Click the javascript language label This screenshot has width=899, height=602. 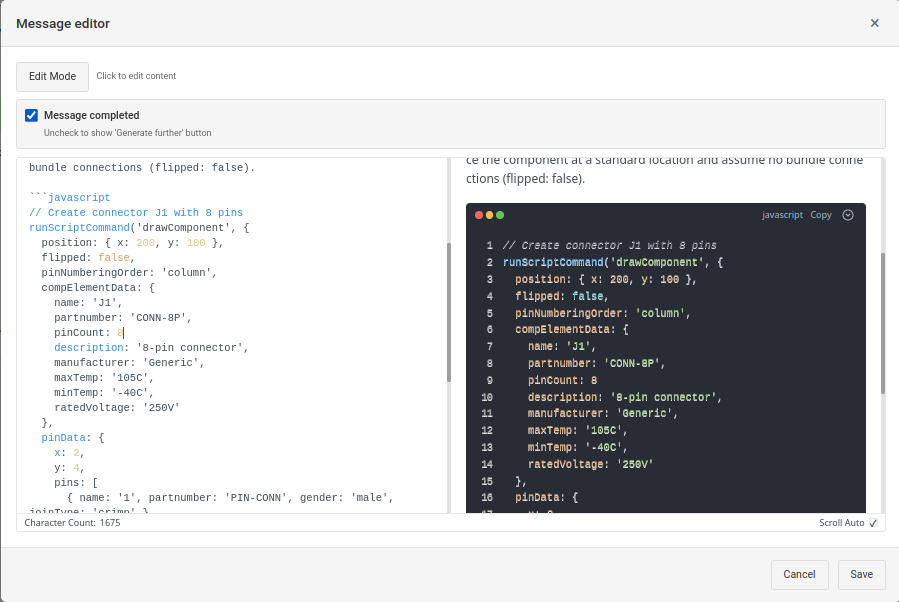coord(782,215)
